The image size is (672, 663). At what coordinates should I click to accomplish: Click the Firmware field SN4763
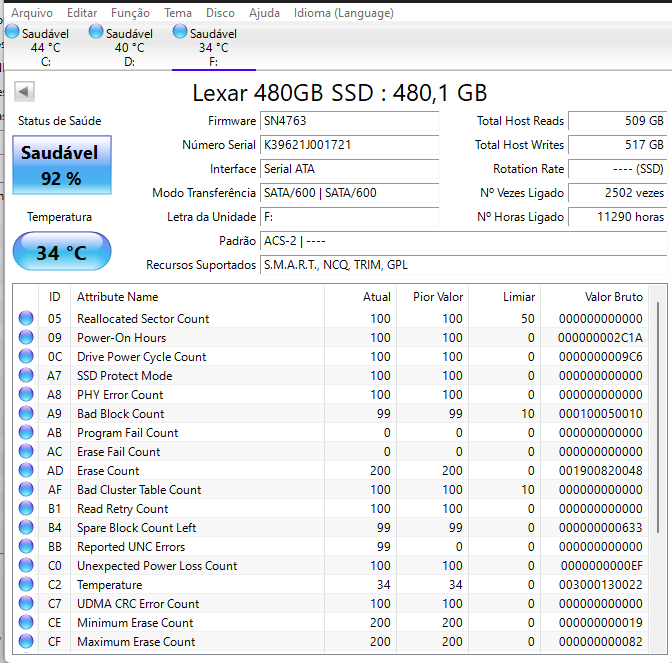pyautogui.click(x=350, y=121)
